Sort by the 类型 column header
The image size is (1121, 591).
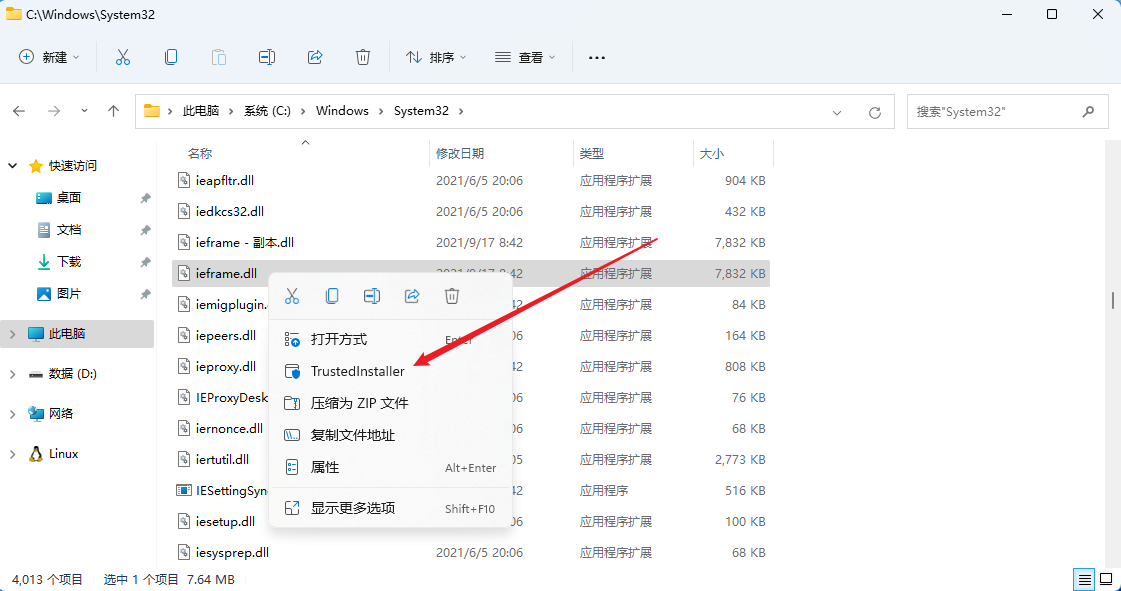(591, 153)
